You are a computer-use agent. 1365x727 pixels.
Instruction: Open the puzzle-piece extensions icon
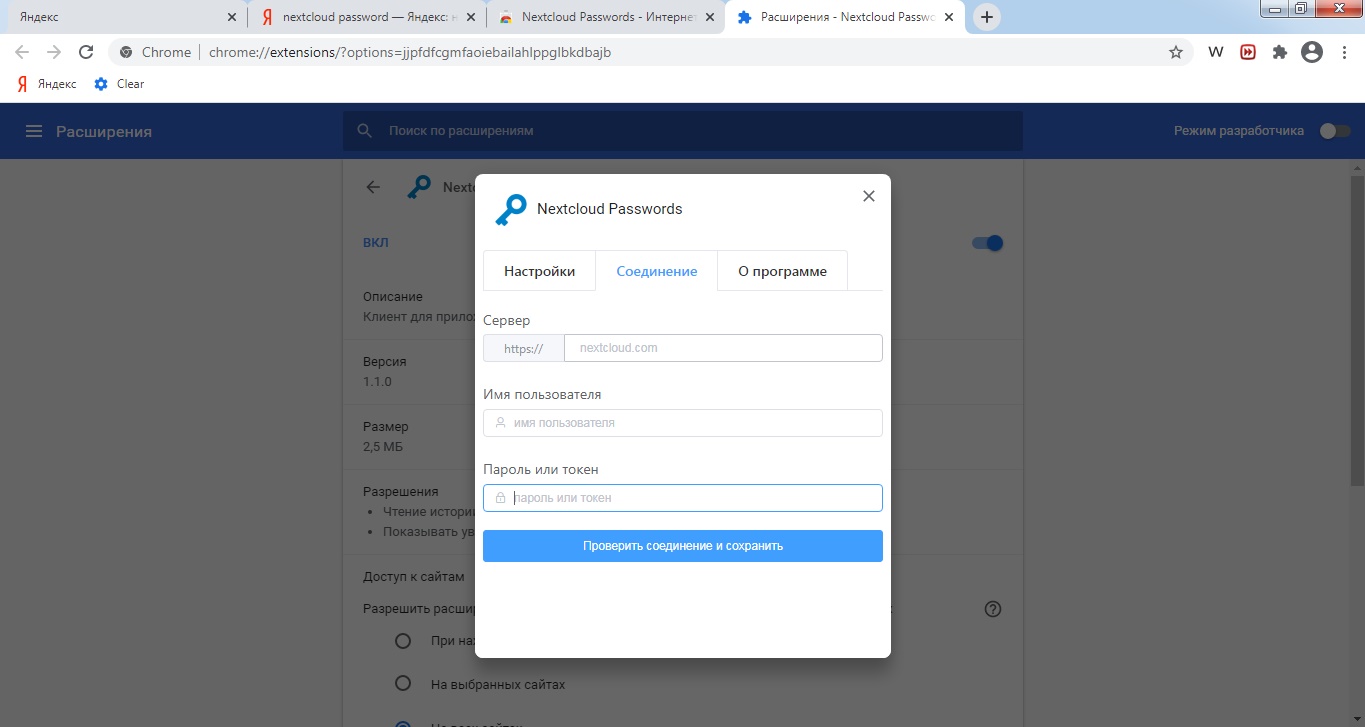click(x=1279, y=51)
